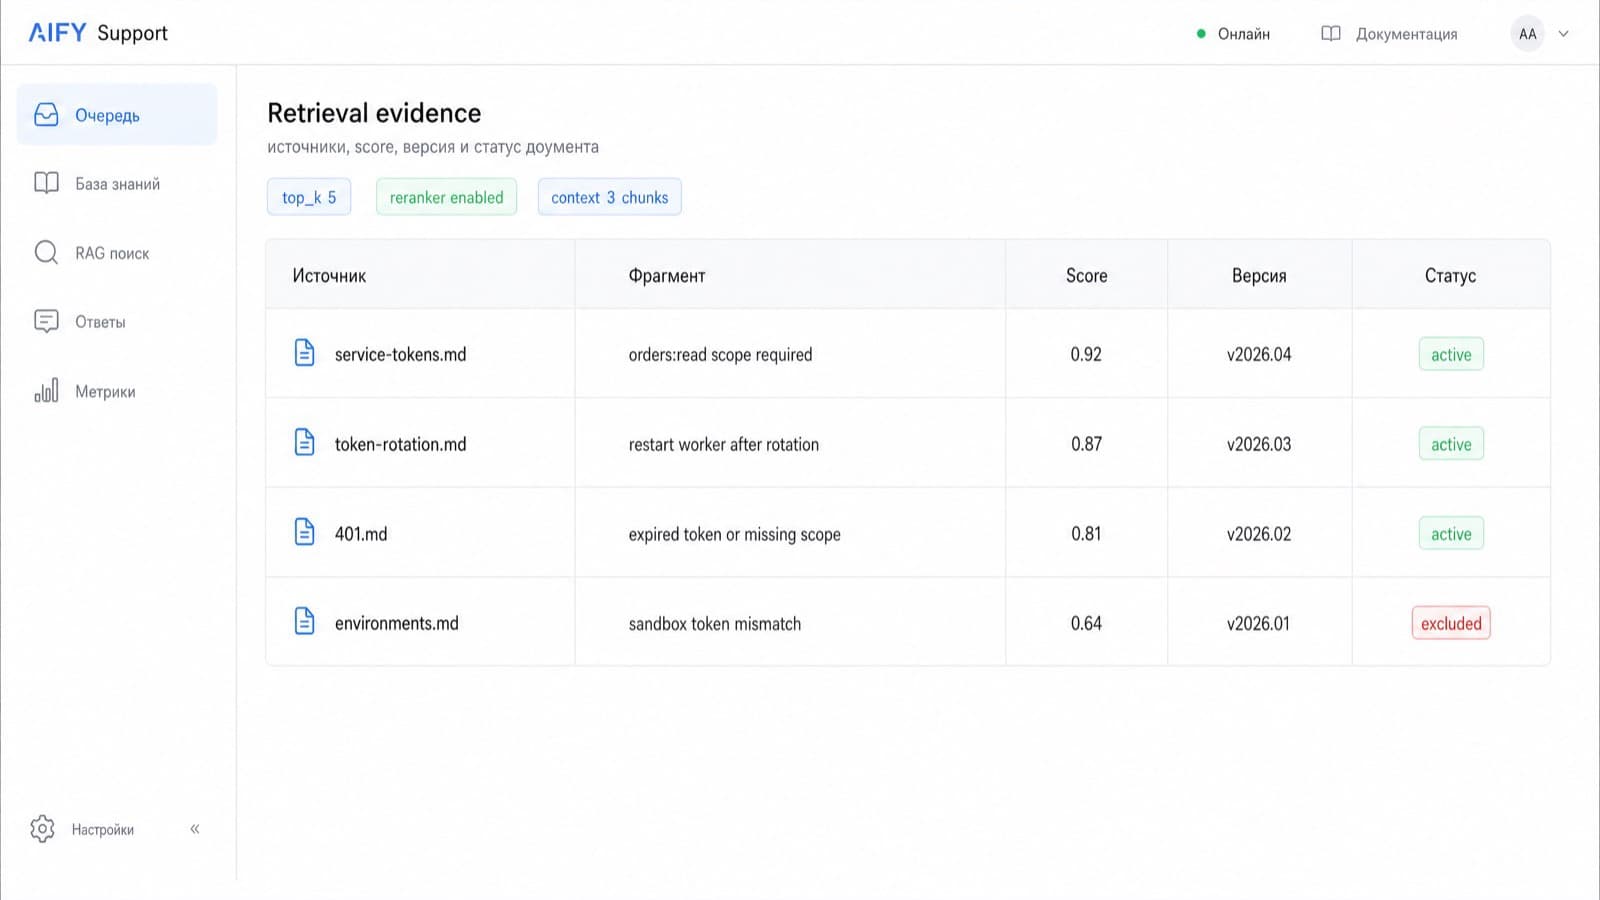
Task: Click the 0.92 score value
Action: click(1086, 354)
